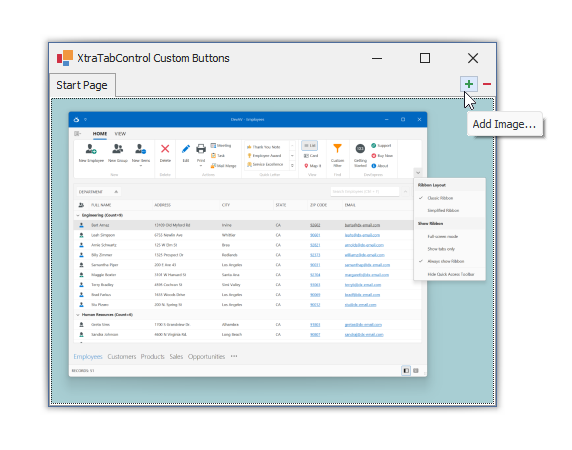
Task: Click Billy Zimmer's zip code link
Action: pos(315,255)
